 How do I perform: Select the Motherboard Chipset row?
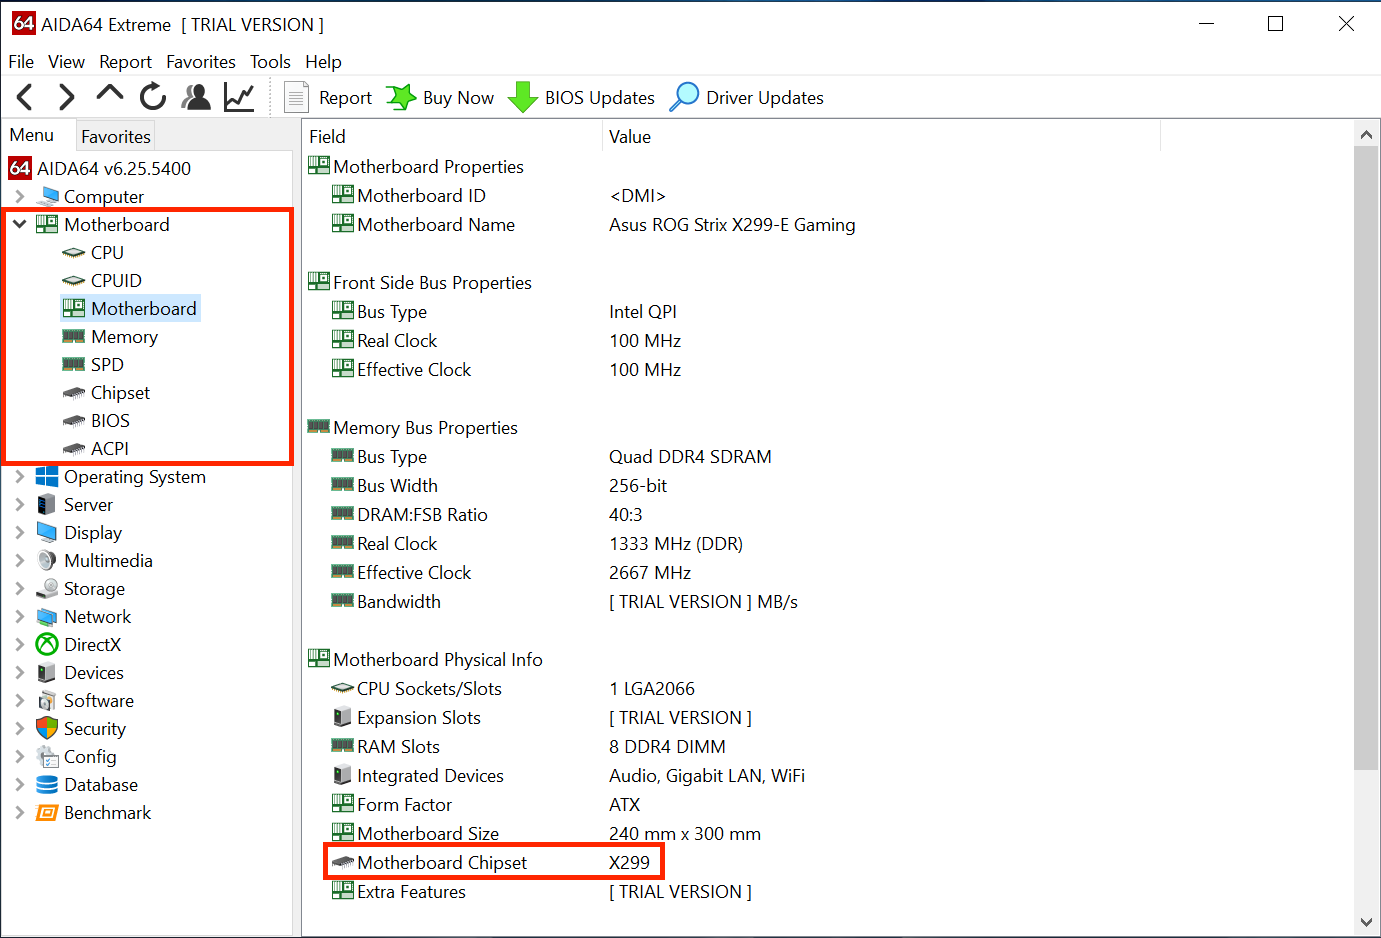coord(441,863)
